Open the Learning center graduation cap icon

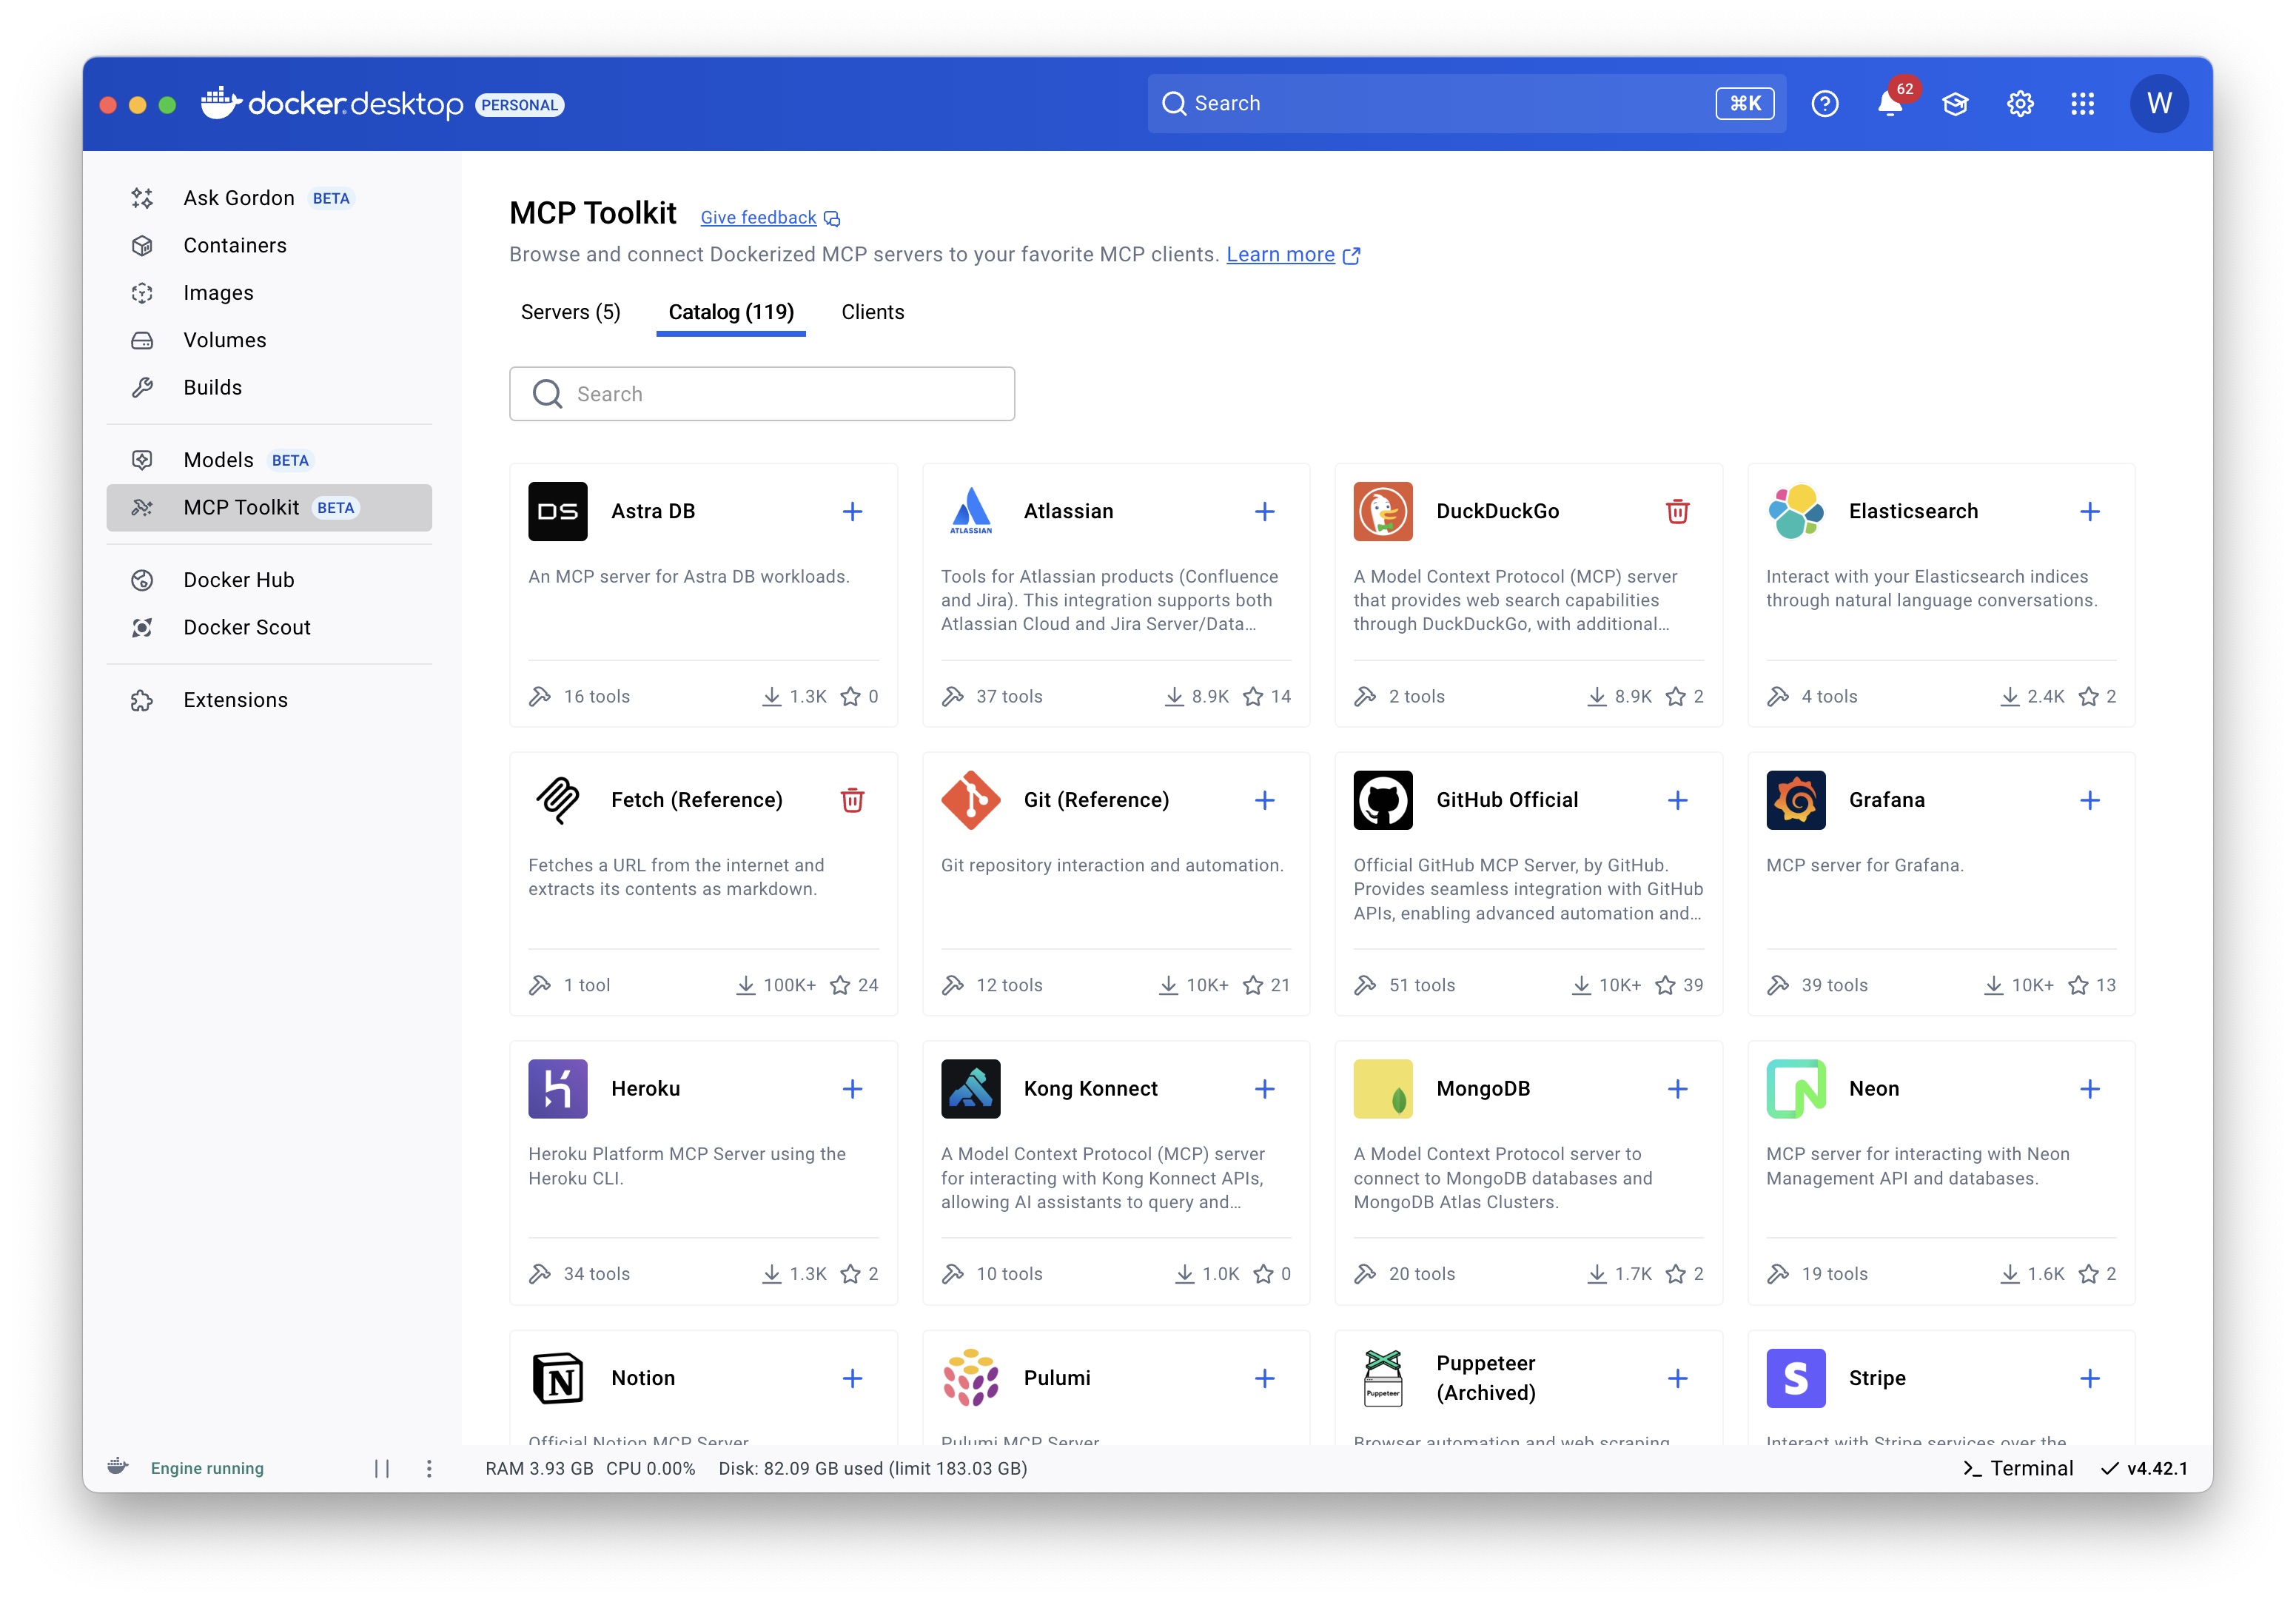point(1954,104)
